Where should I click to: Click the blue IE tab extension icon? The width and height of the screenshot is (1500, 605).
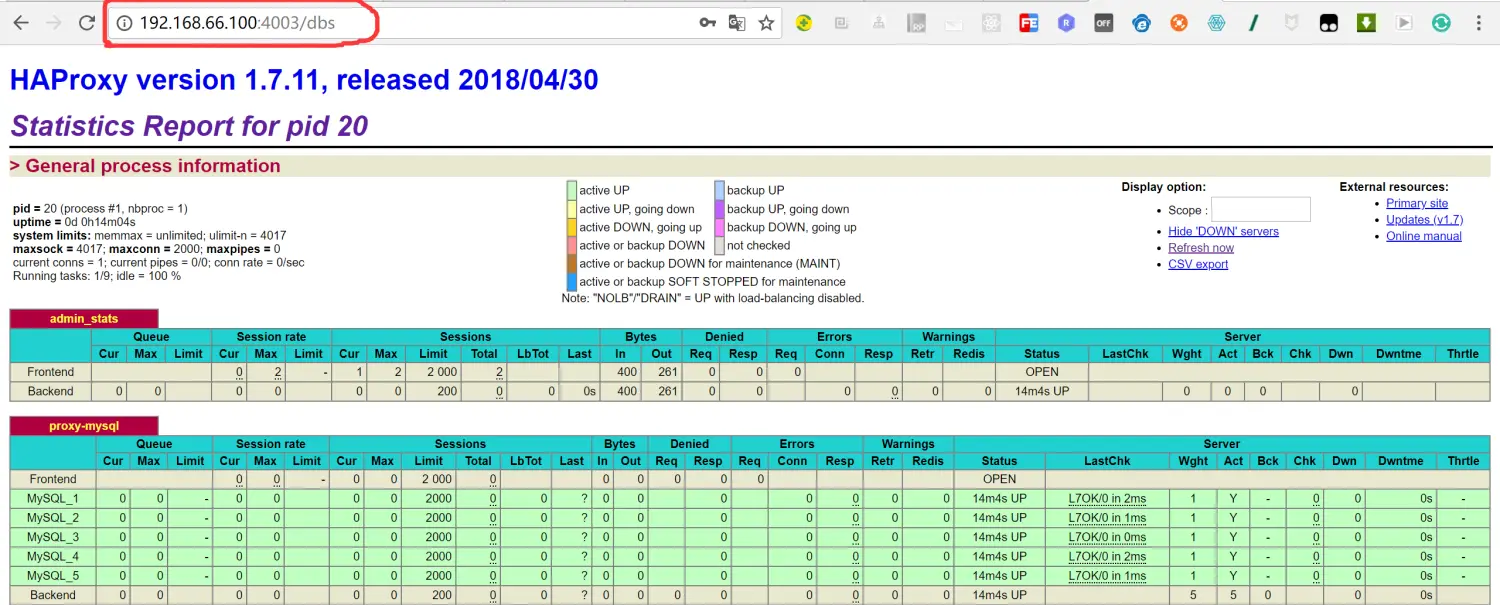pyautogui.click(x=1141, y=23)
